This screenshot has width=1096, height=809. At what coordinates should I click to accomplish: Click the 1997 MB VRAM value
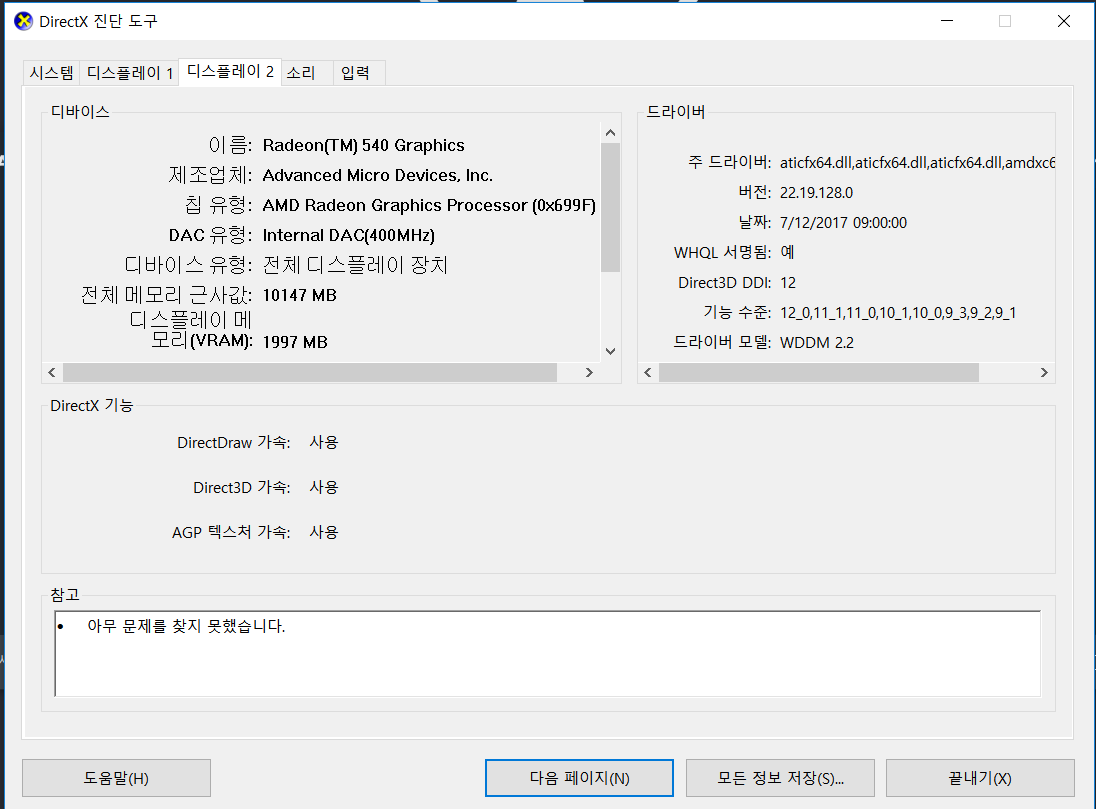point(295,342)
